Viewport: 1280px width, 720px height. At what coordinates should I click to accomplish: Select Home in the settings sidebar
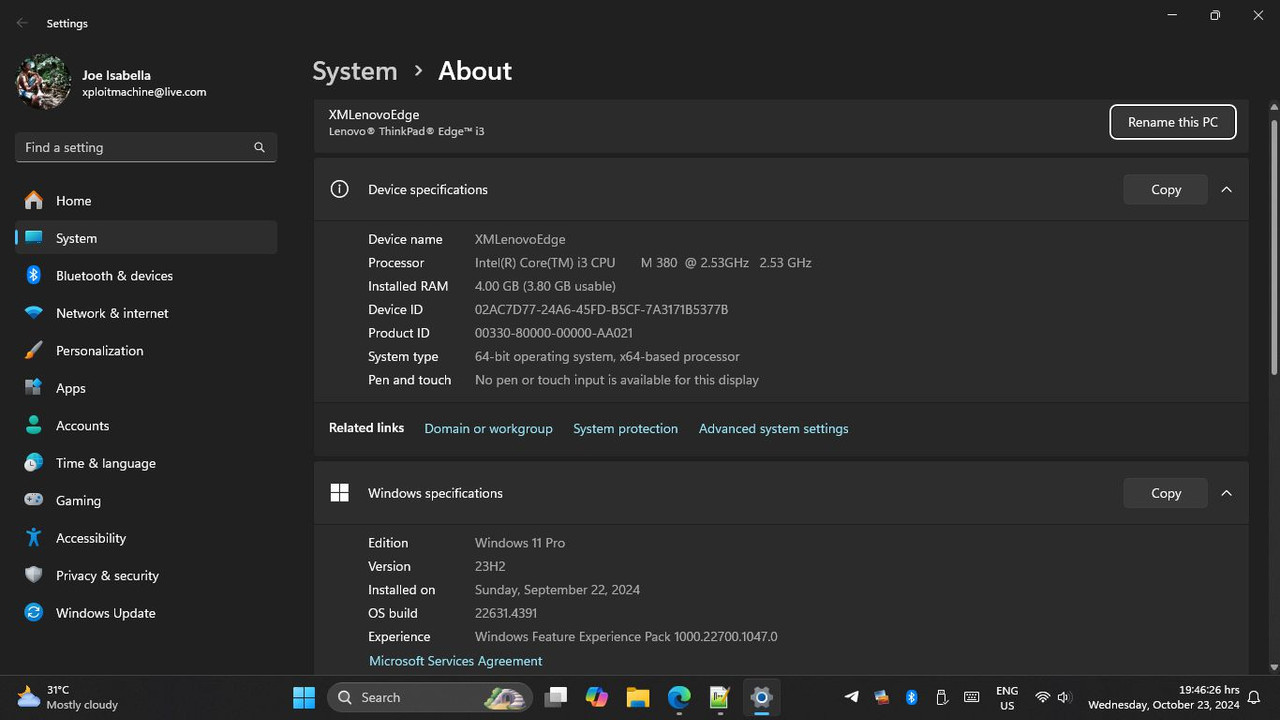[73, 201]
